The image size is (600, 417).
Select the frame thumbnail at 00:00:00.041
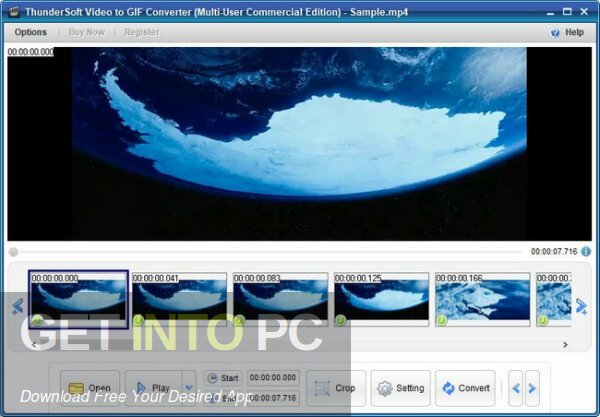click(x=179, y=299)
